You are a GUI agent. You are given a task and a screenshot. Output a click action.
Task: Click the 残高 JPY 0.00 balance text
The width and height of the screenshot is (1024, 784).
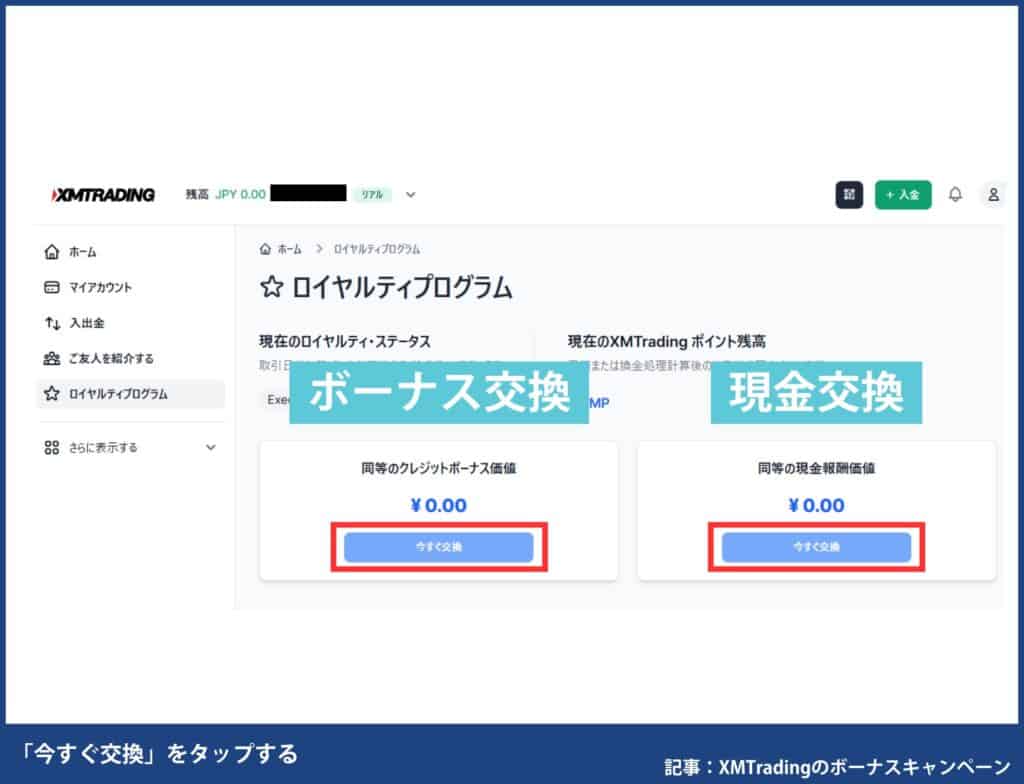coord(225,195)
